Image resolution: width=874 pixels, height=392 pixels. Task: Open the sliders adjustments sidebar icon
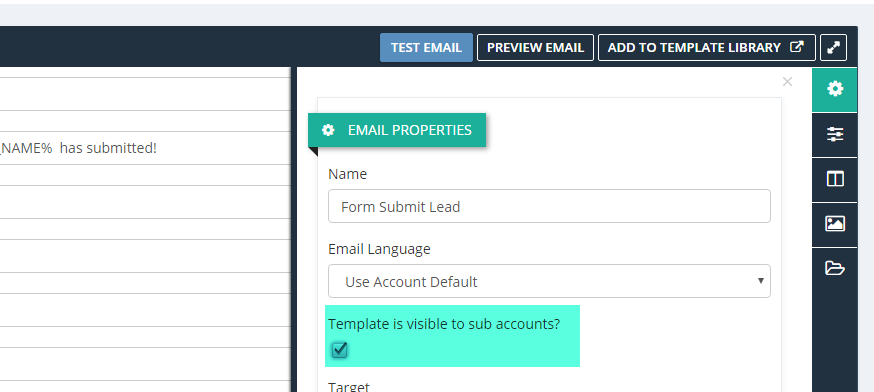[x=834, y=134]
